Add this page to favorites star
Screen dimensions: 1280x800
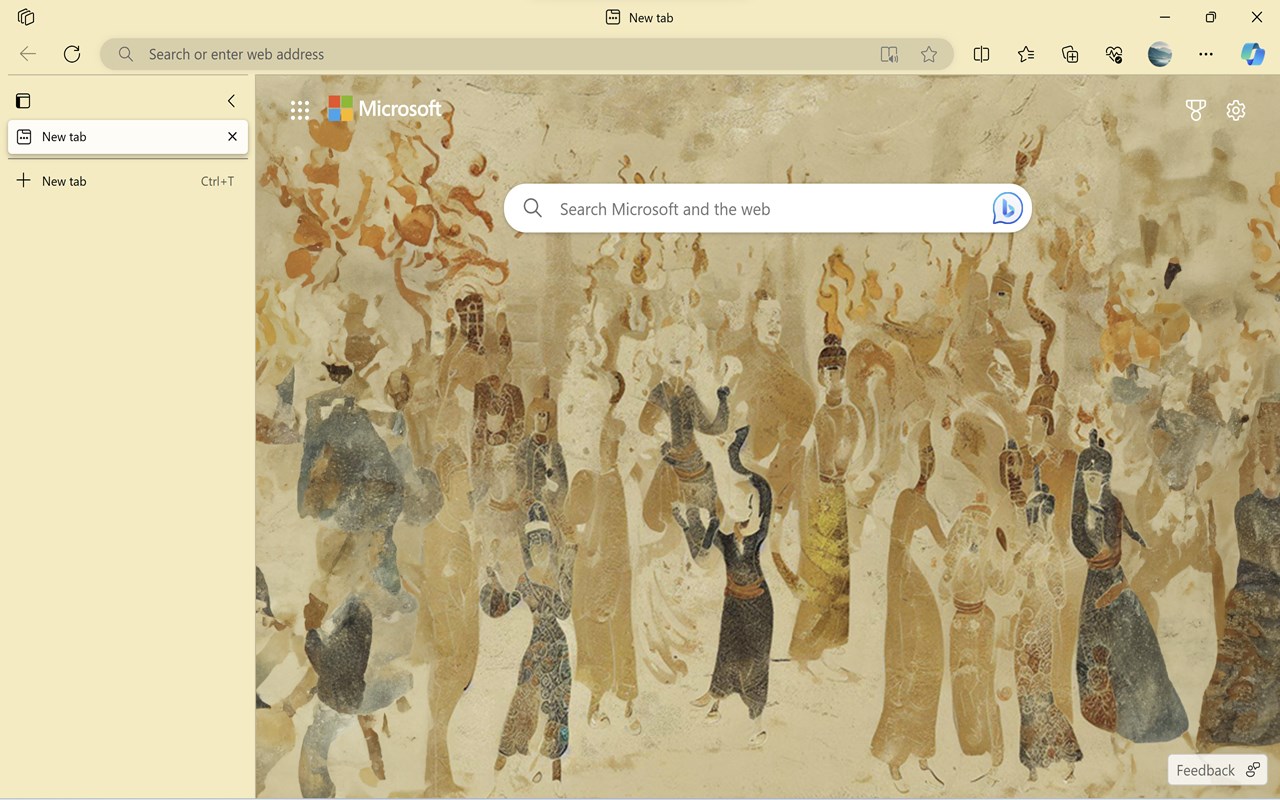929,54
